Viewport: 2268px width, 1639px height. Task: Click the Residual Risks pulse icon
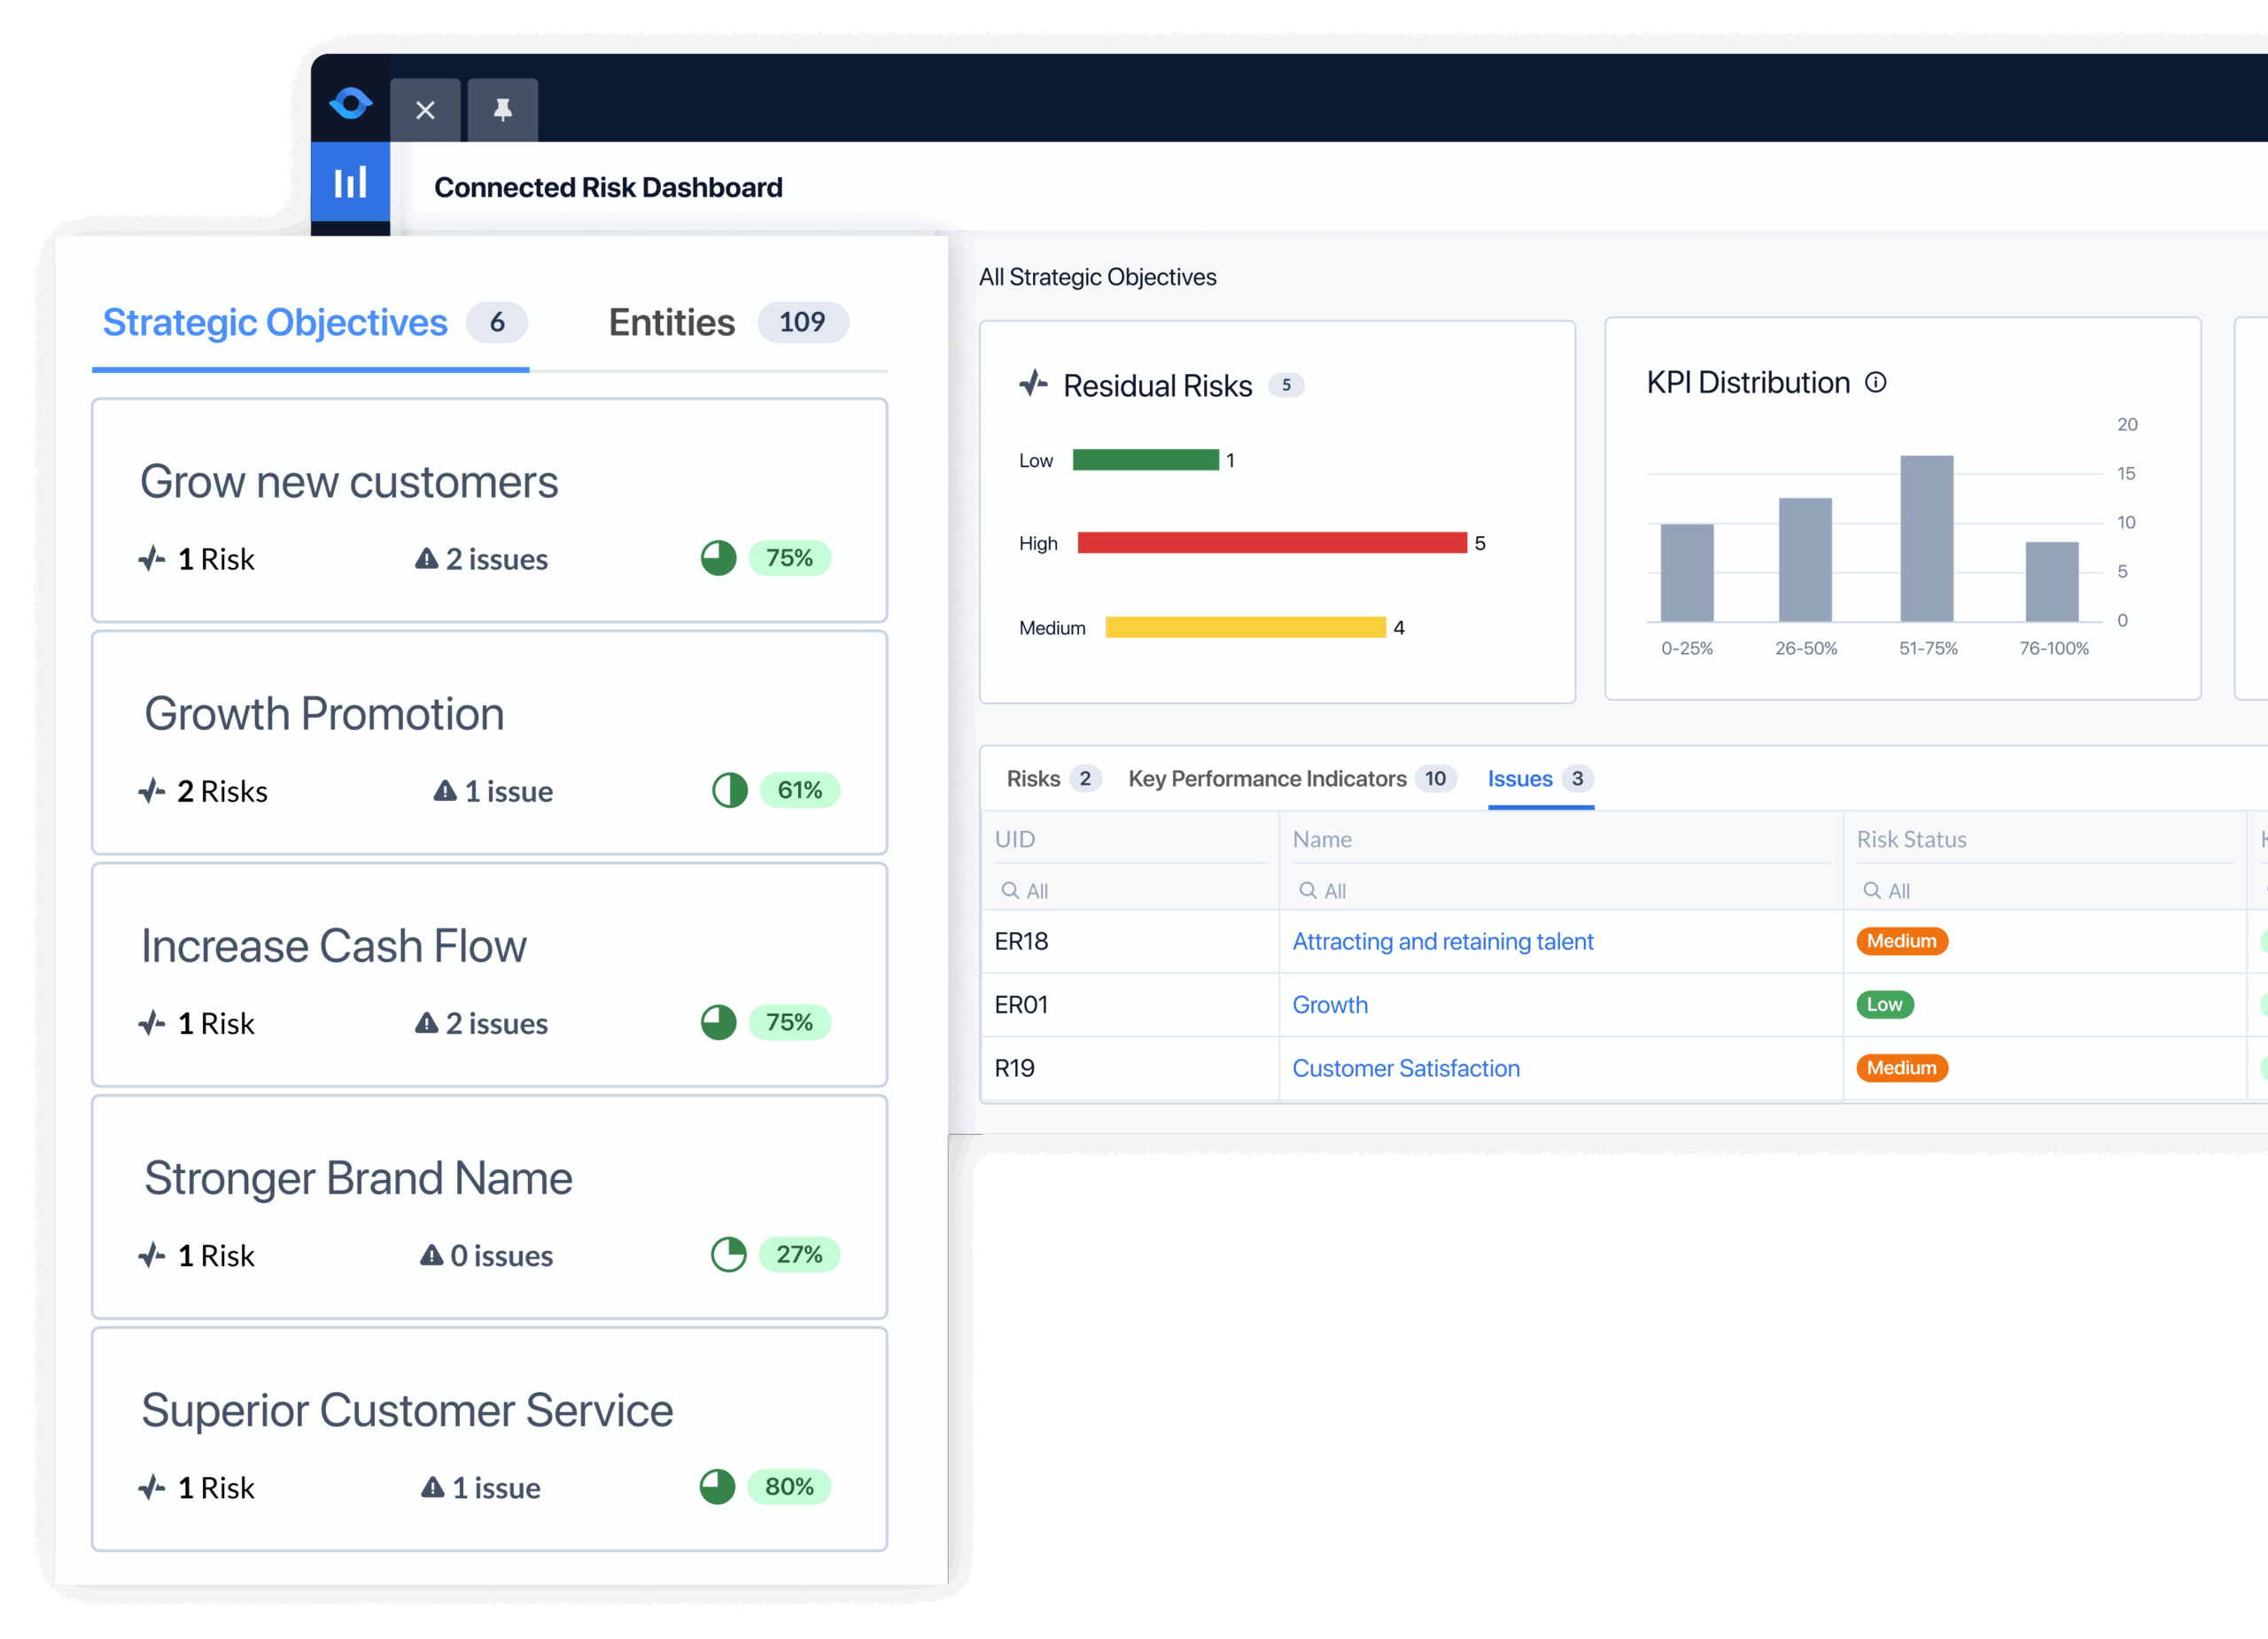tap(1033, 384)
